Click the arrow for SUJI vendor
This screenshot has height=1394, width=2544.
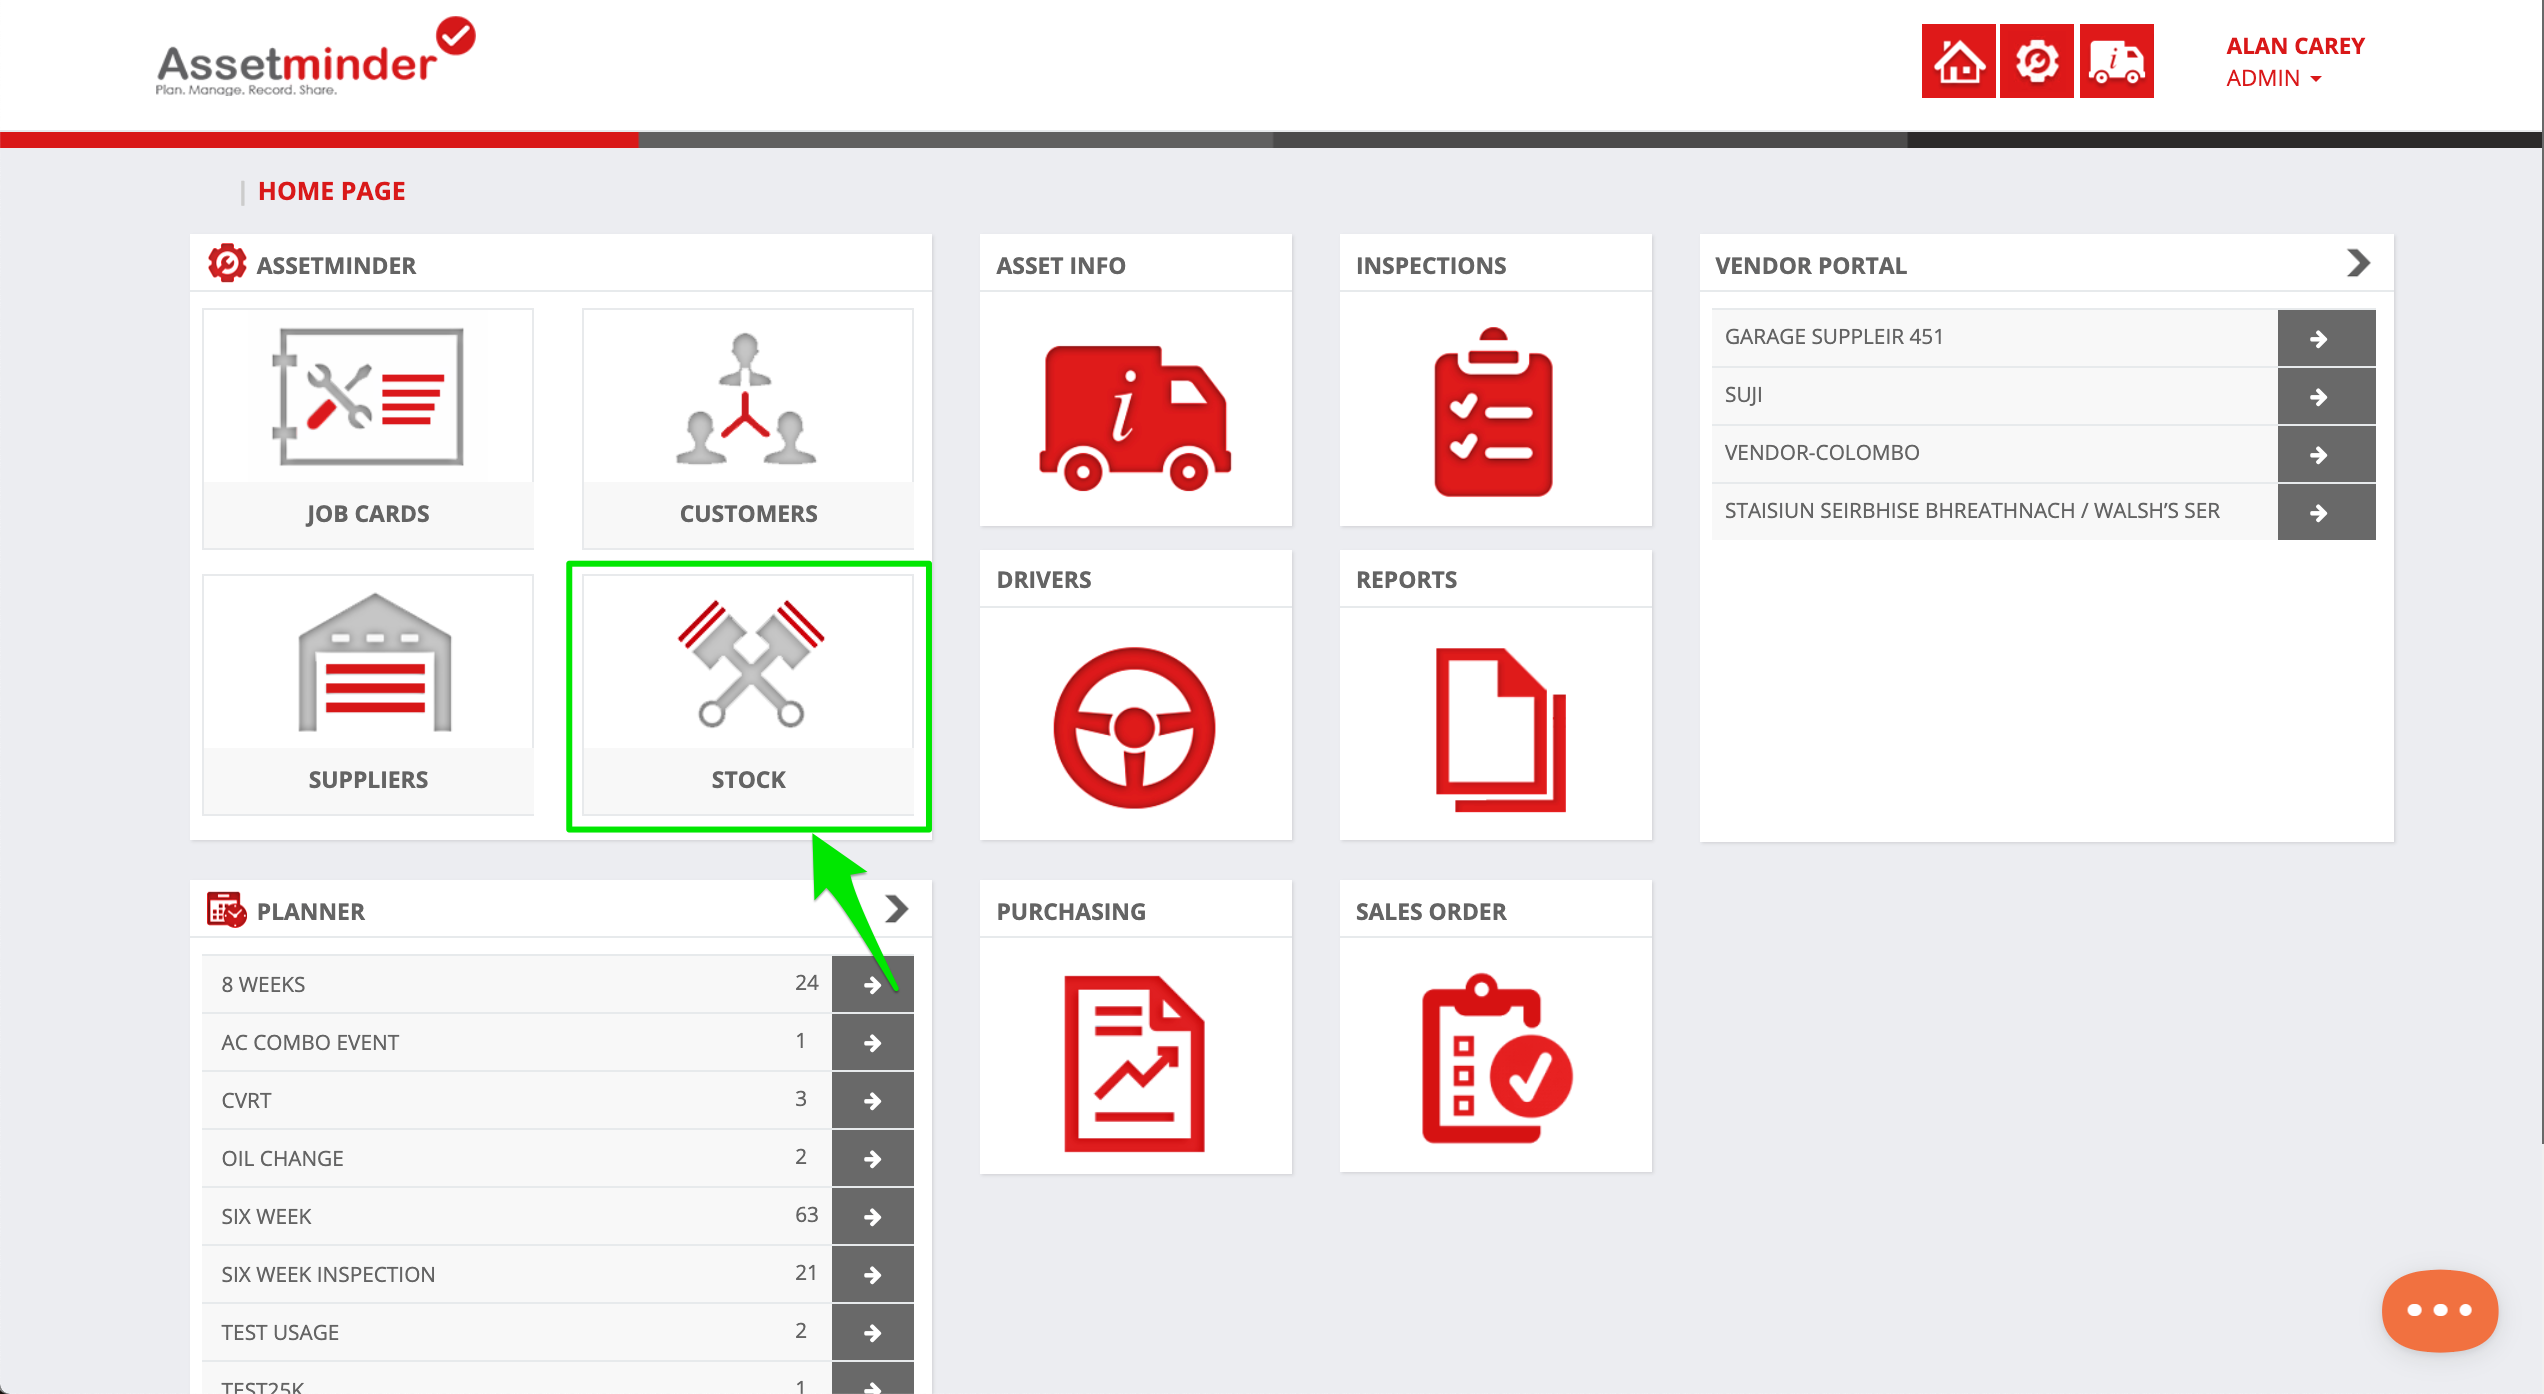[2326, 396]
